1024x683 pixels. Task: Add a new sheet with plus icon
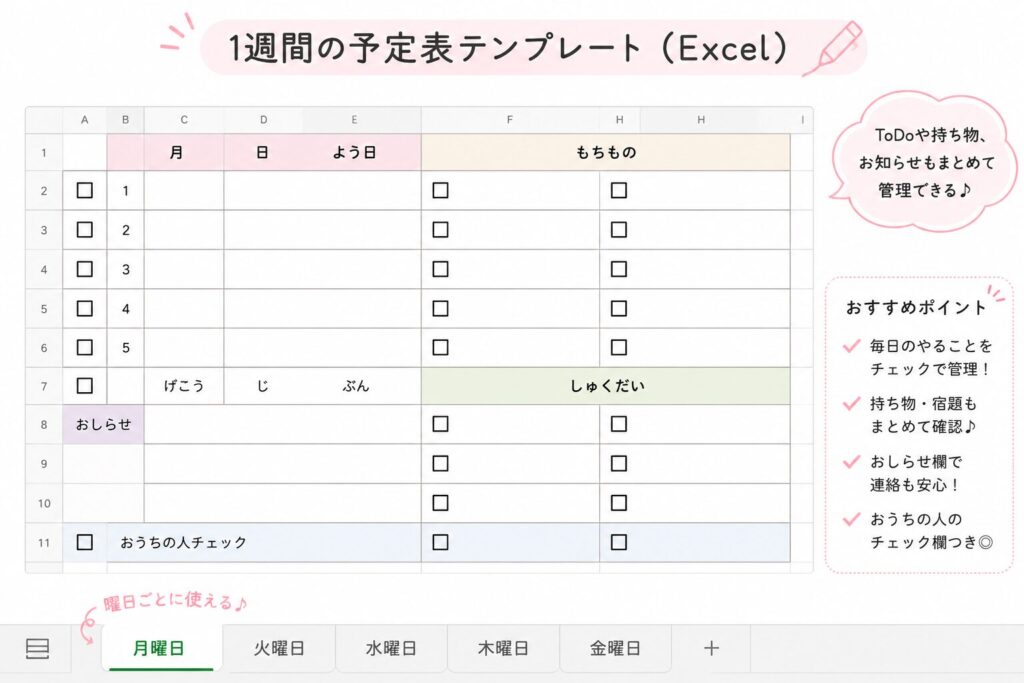coord(711,648)
